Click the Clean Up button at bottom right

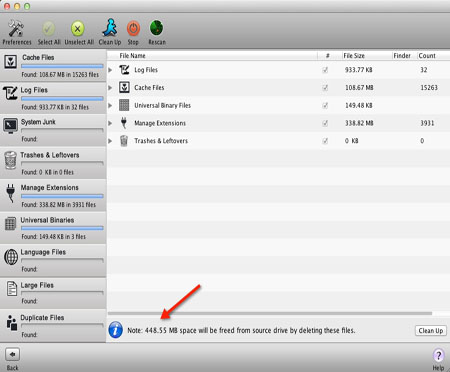(x=431, y=331)
